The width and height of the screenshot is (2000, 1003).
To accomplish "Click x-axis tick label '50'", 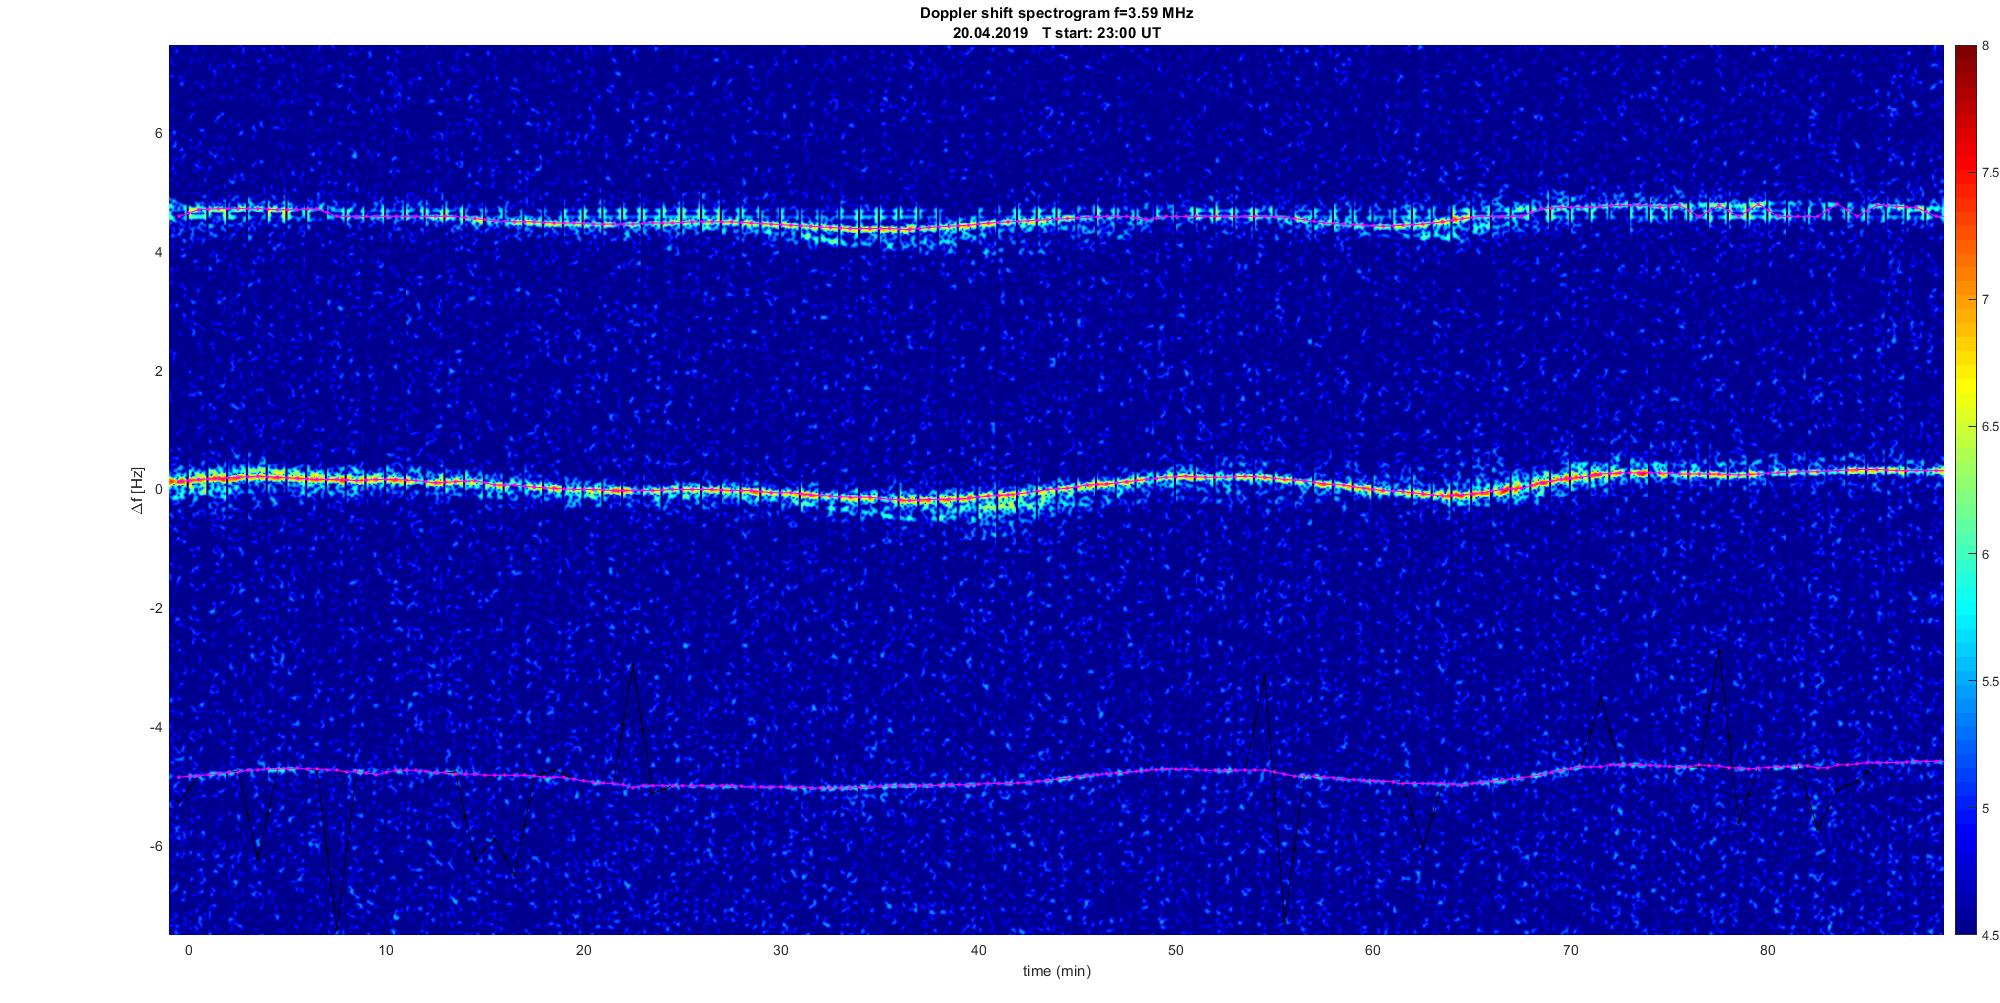I will click(1175, 950).
